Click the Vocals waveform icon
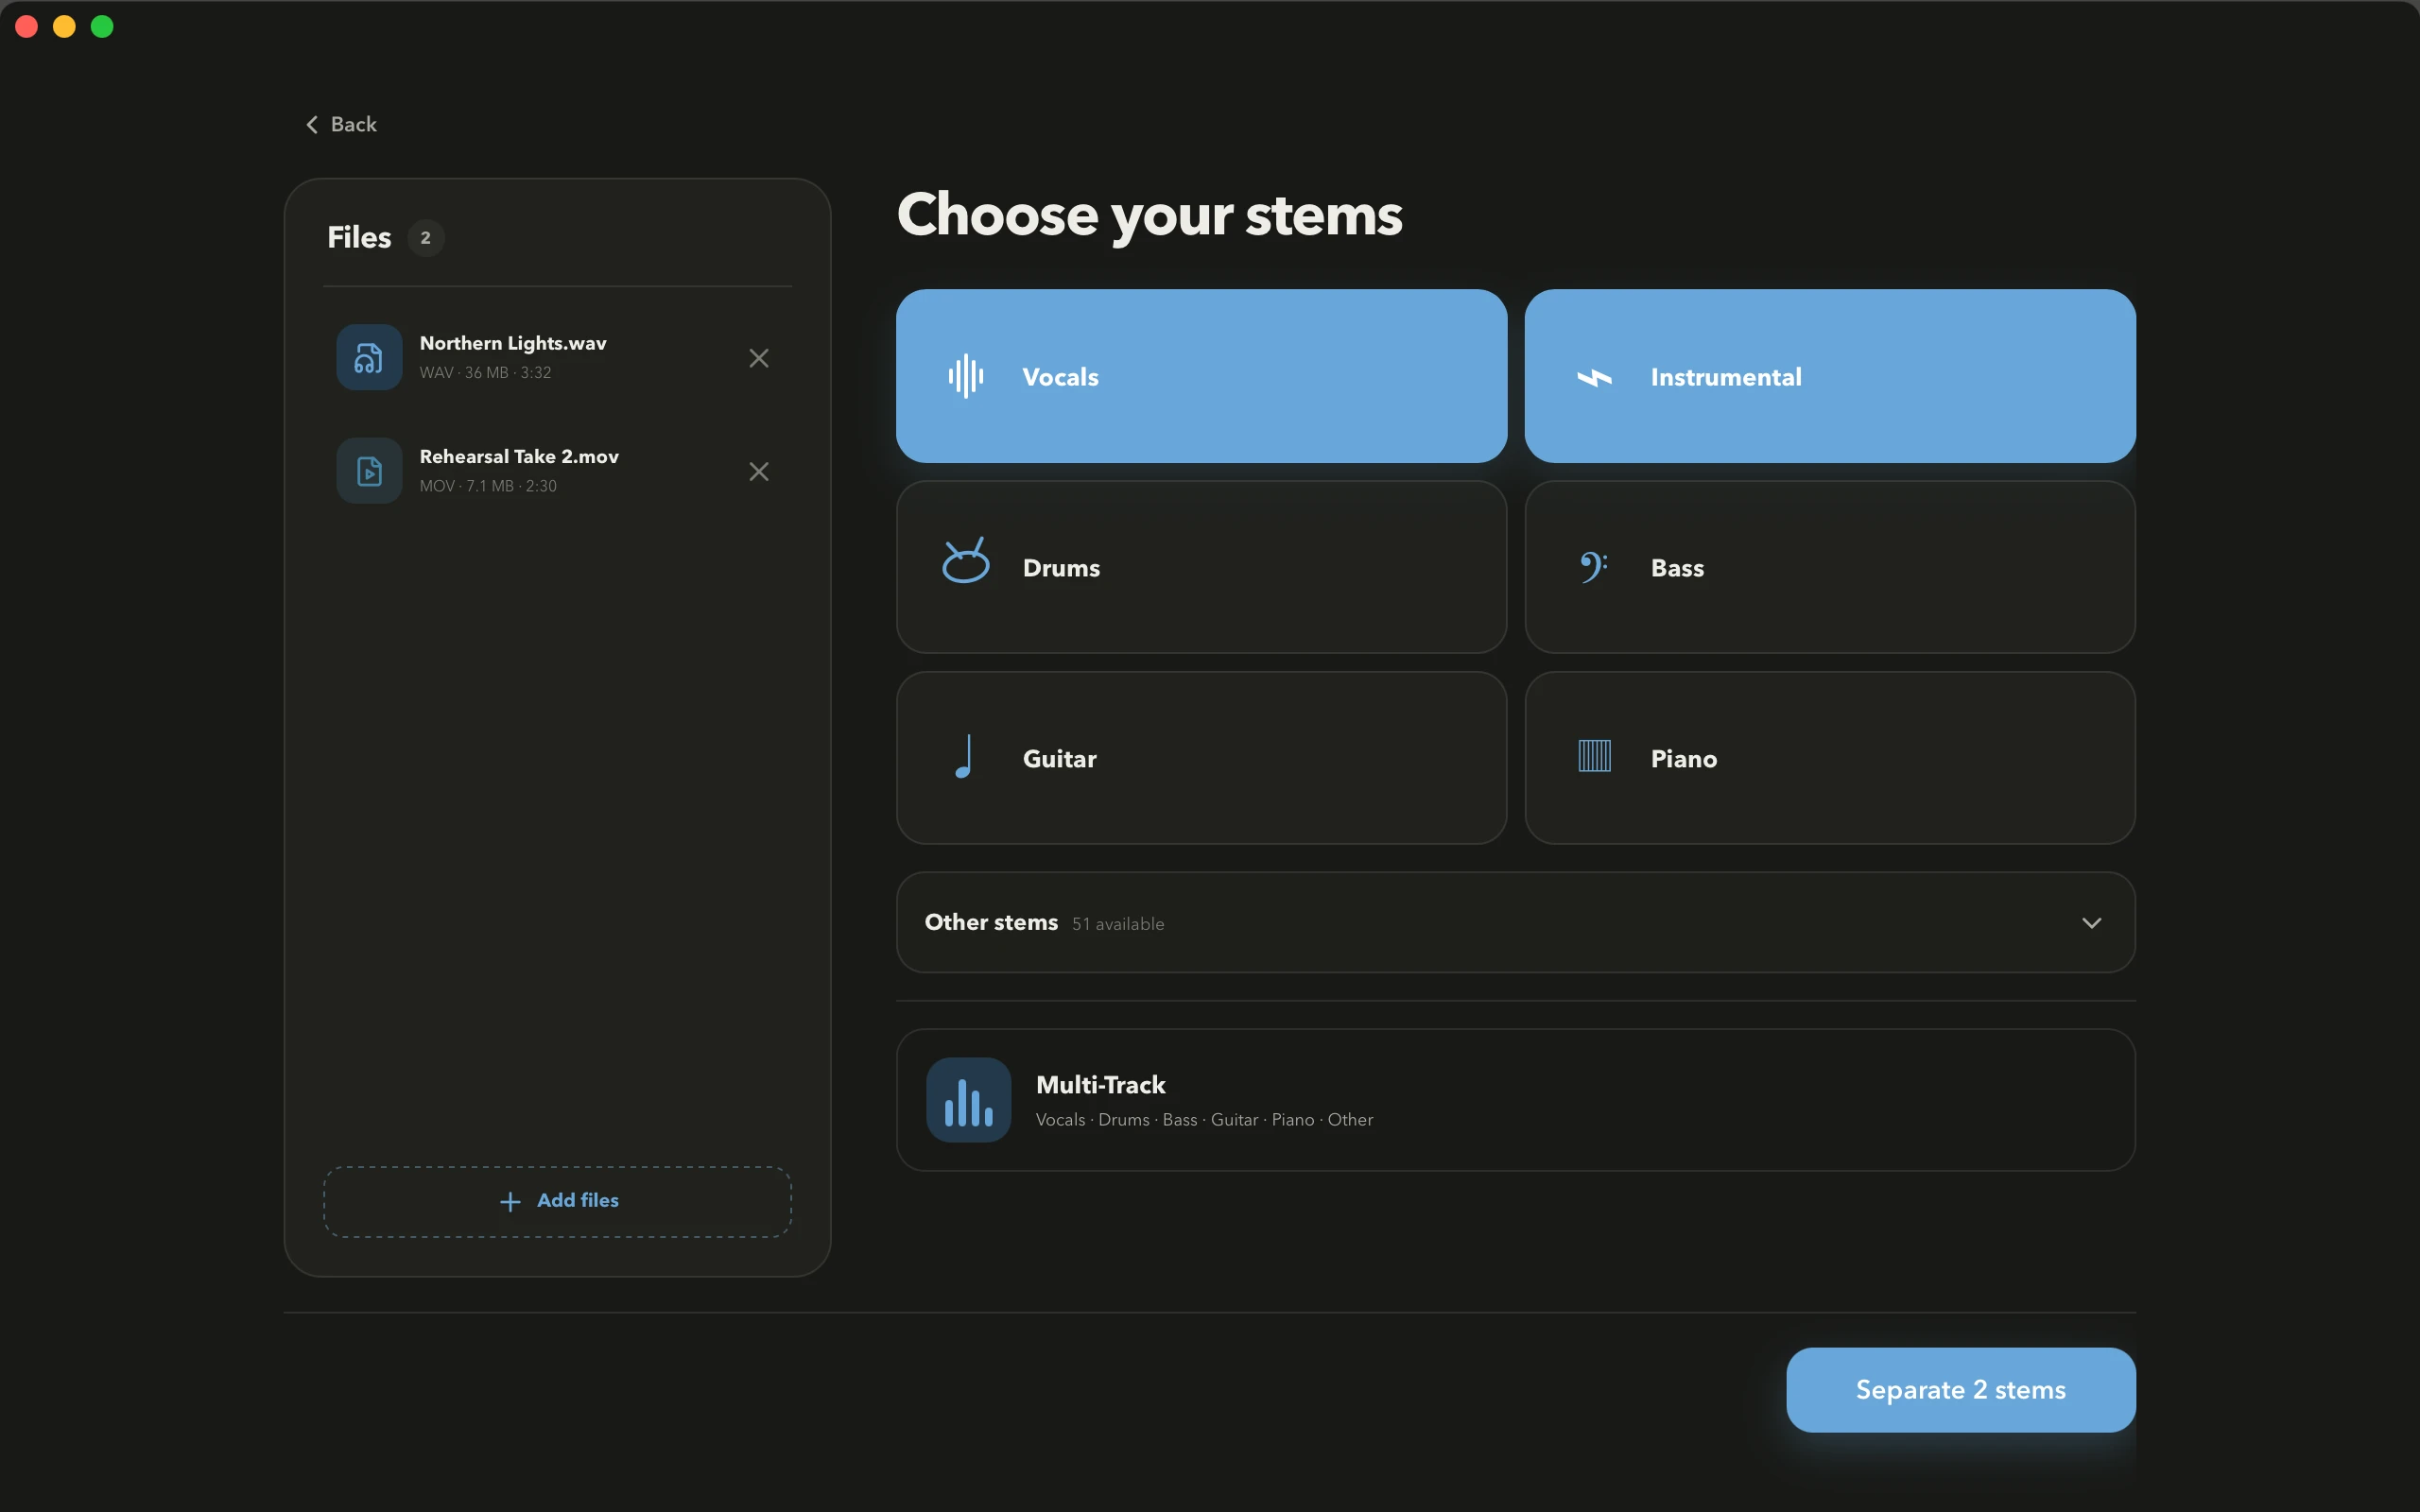 point(966,376)
